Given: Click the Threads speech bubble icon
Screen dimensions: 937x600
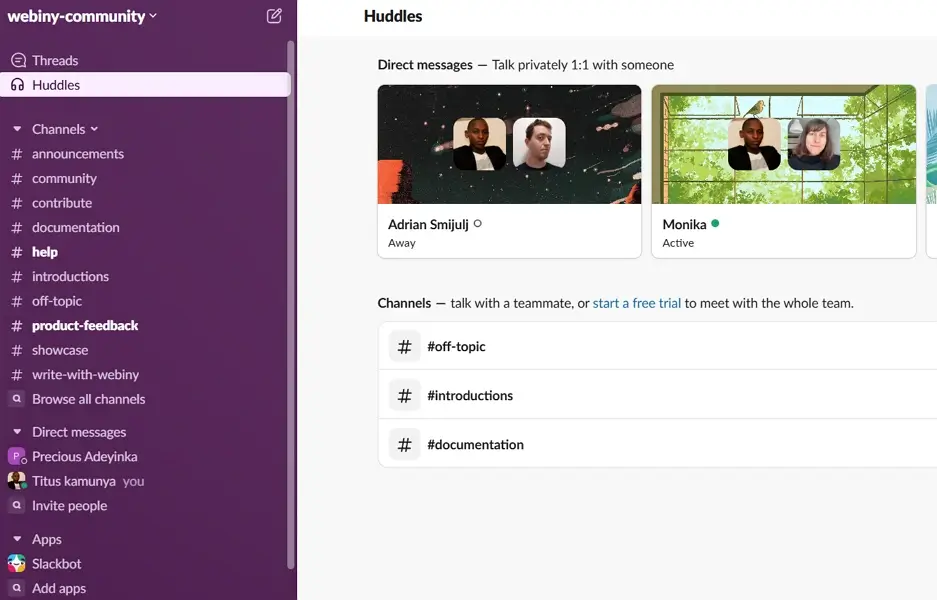Looking at the screenshot, I should (18, 60).
